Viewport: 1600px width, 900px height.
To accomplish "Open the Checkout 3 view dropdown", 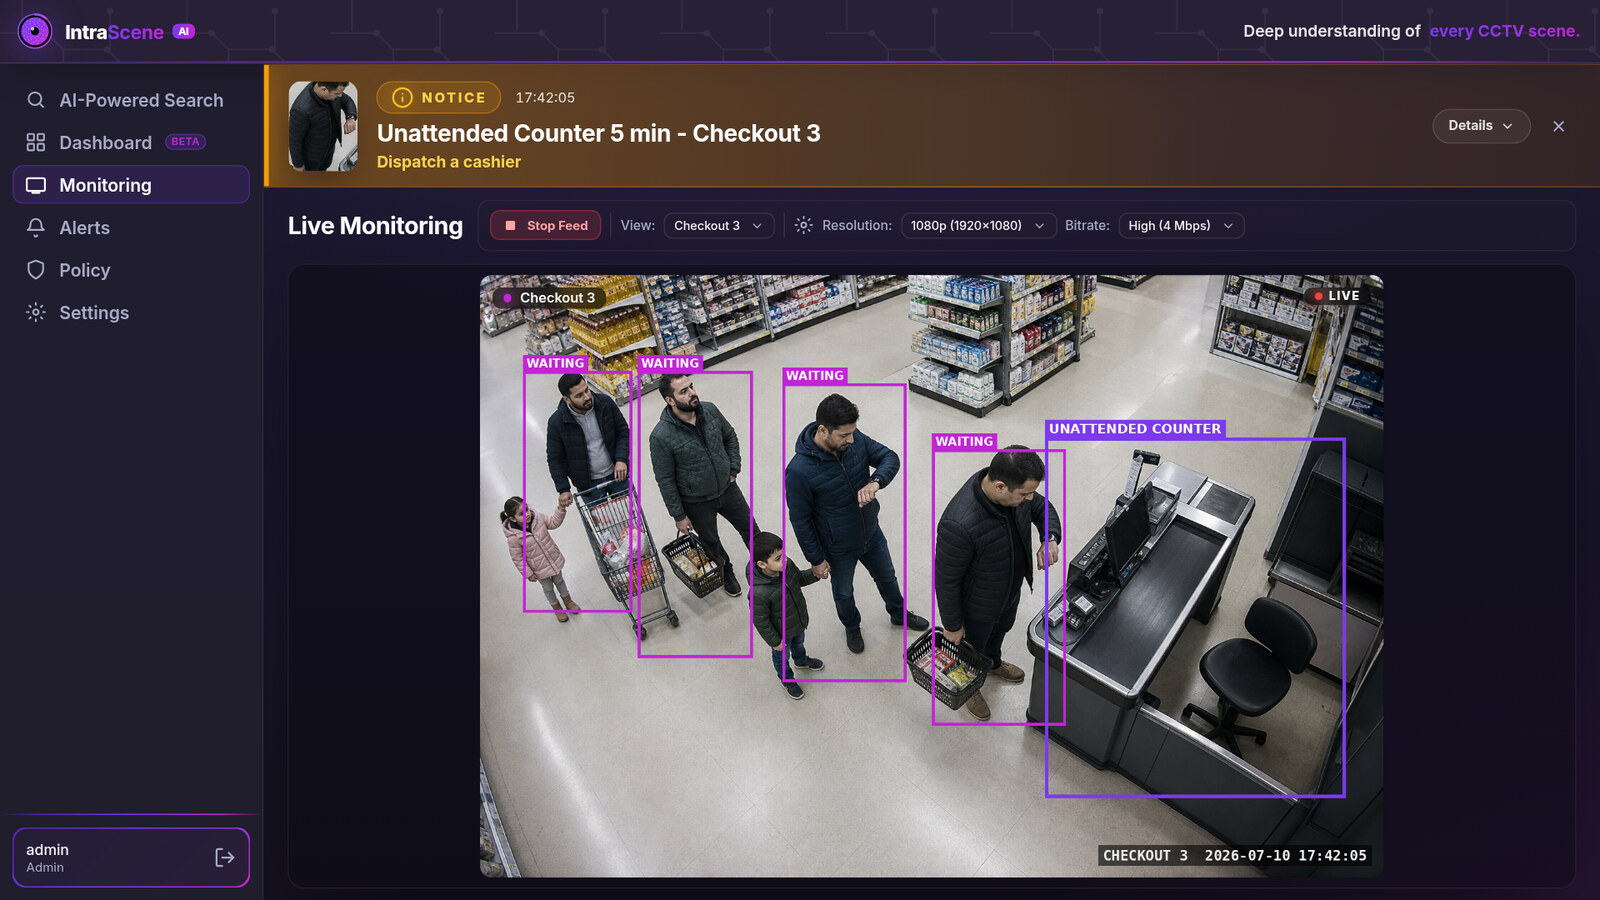I will coord(719,226).
